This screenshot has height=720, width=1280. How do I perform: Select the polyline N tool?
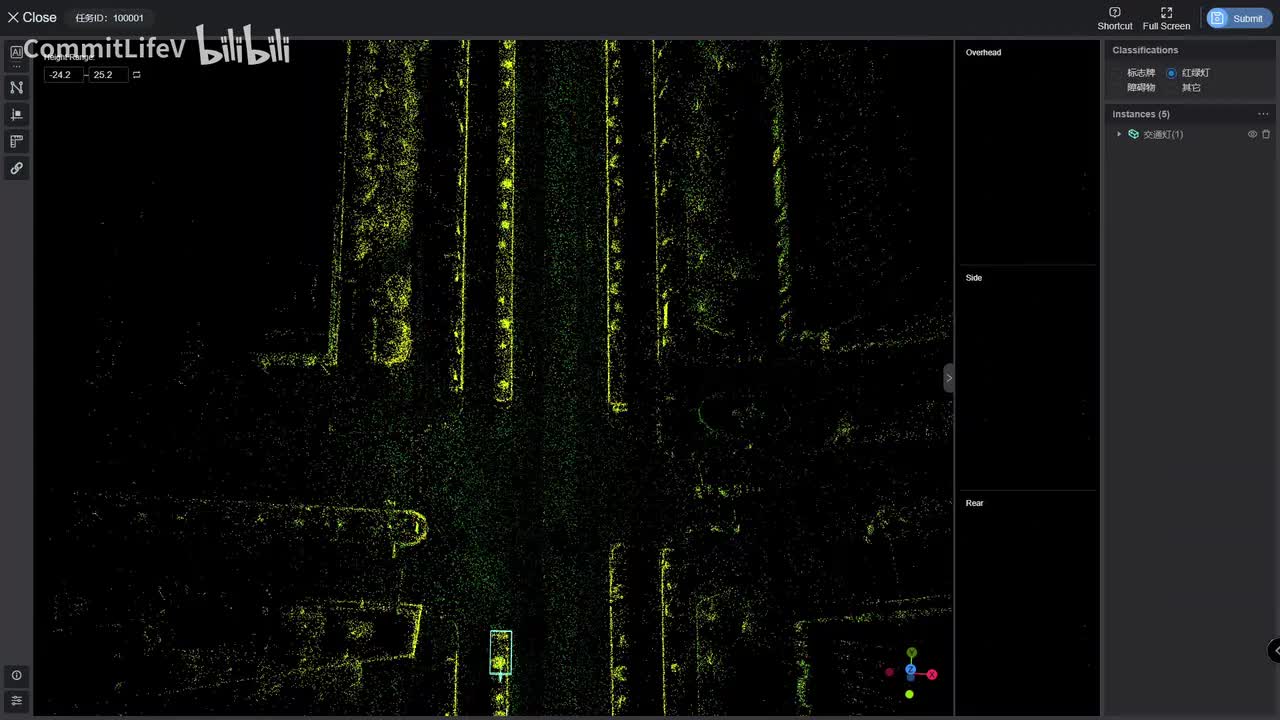16,87
